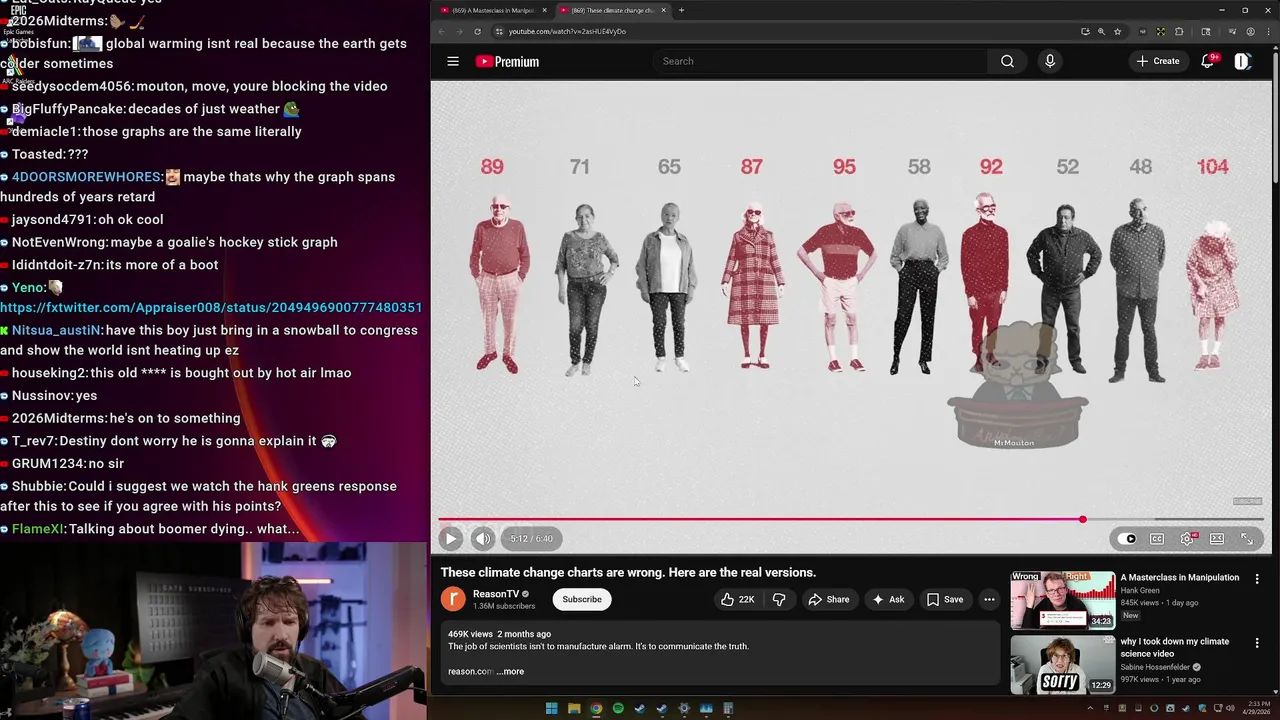Dislike the video with thumbs down
1280x720 pixels.
779,599
